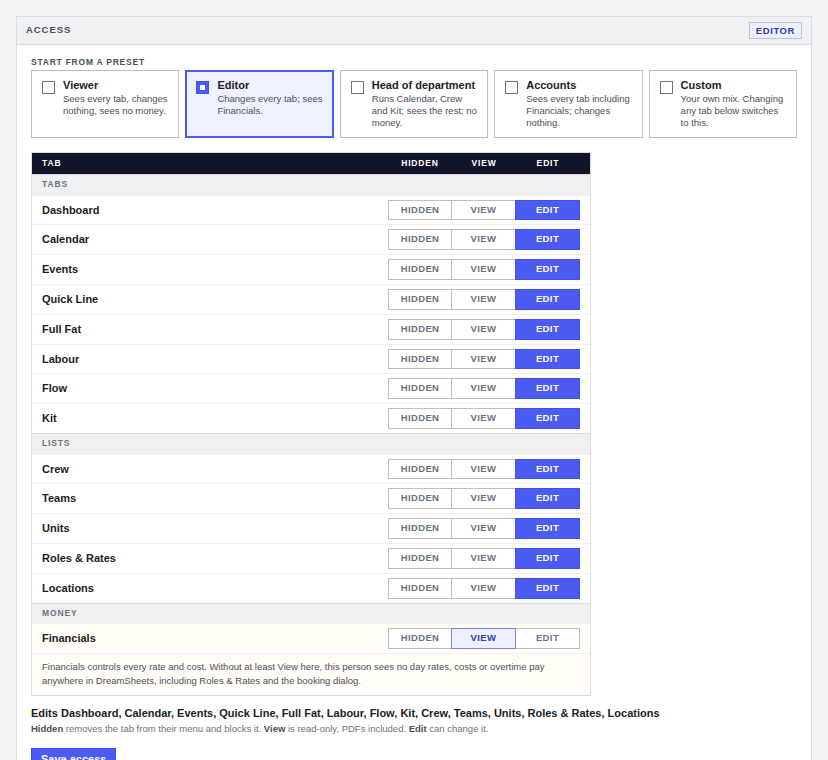Set Dashboard access to Hidden
Image resolution: width=828 pixels, height=760 pixels.
420,210
